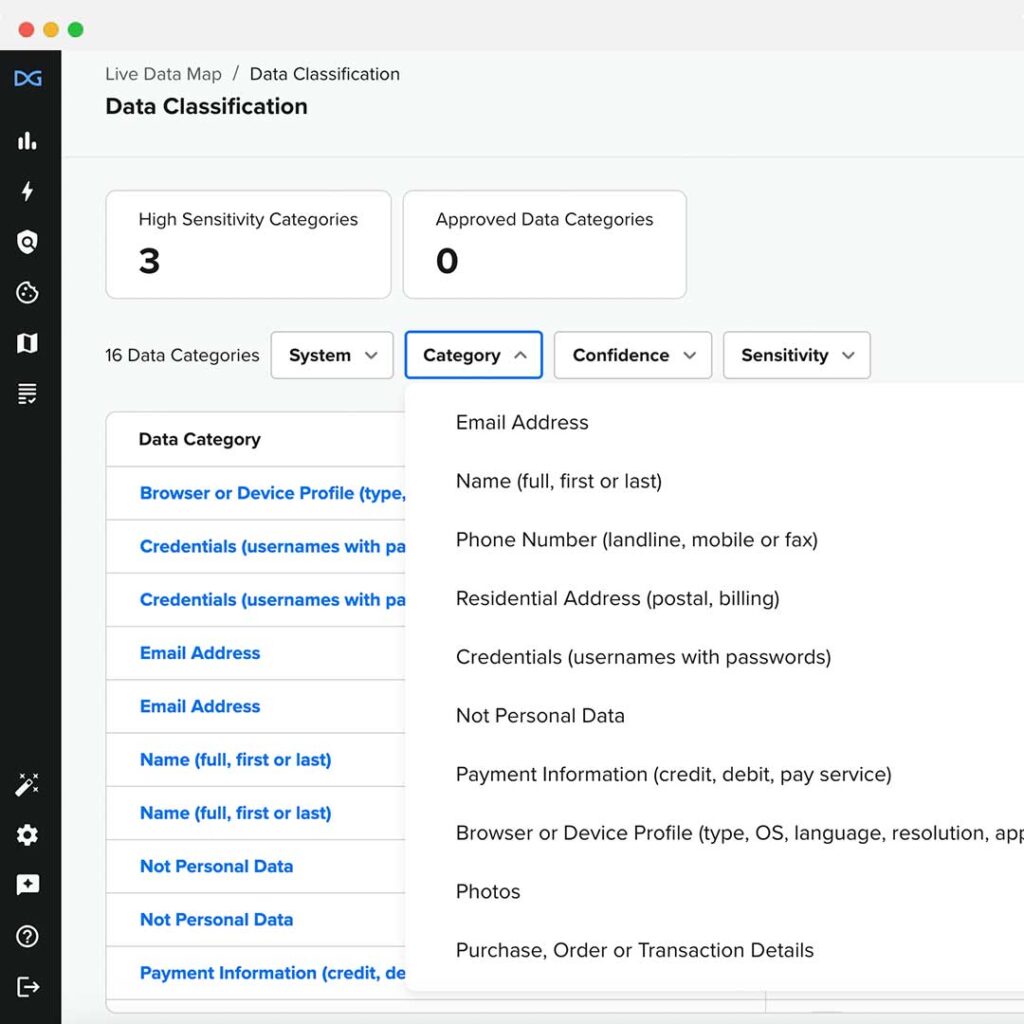Select Not Personal Data from the dropdown list

[x=540, y=715]
